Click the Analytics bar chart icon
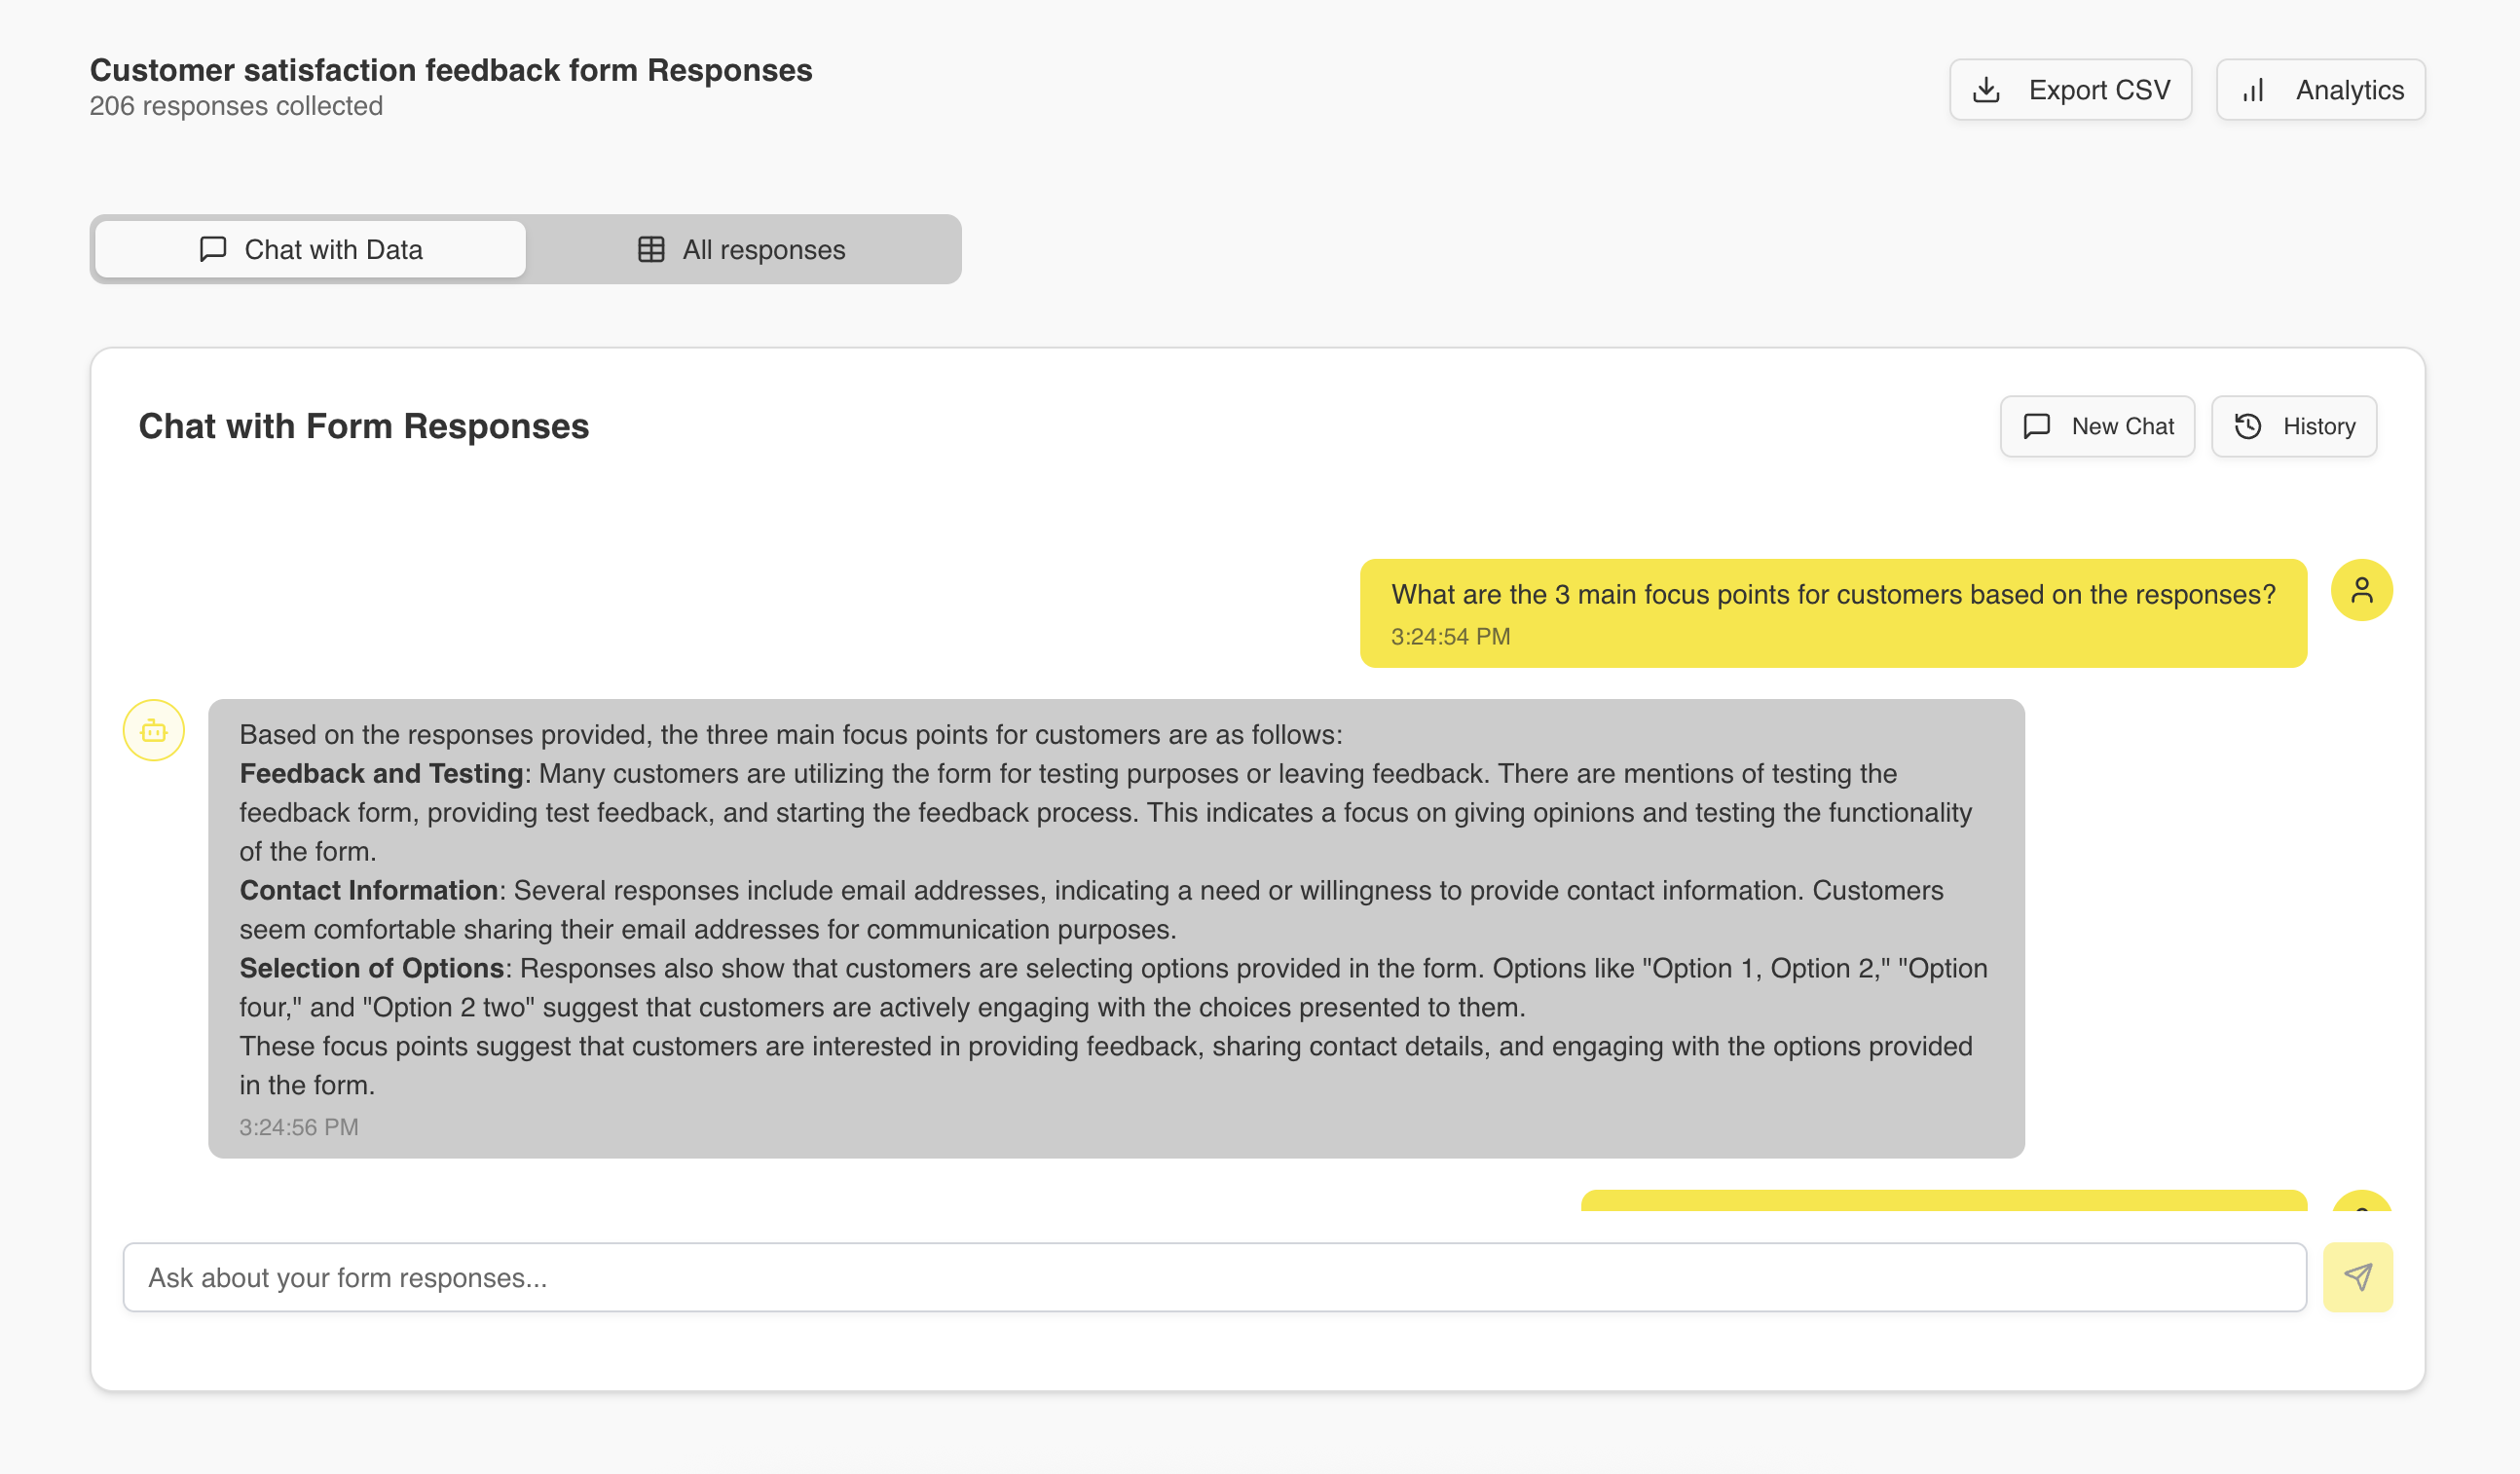The height and width of the screenshot is (1474, 2520). pos(2253,90)
